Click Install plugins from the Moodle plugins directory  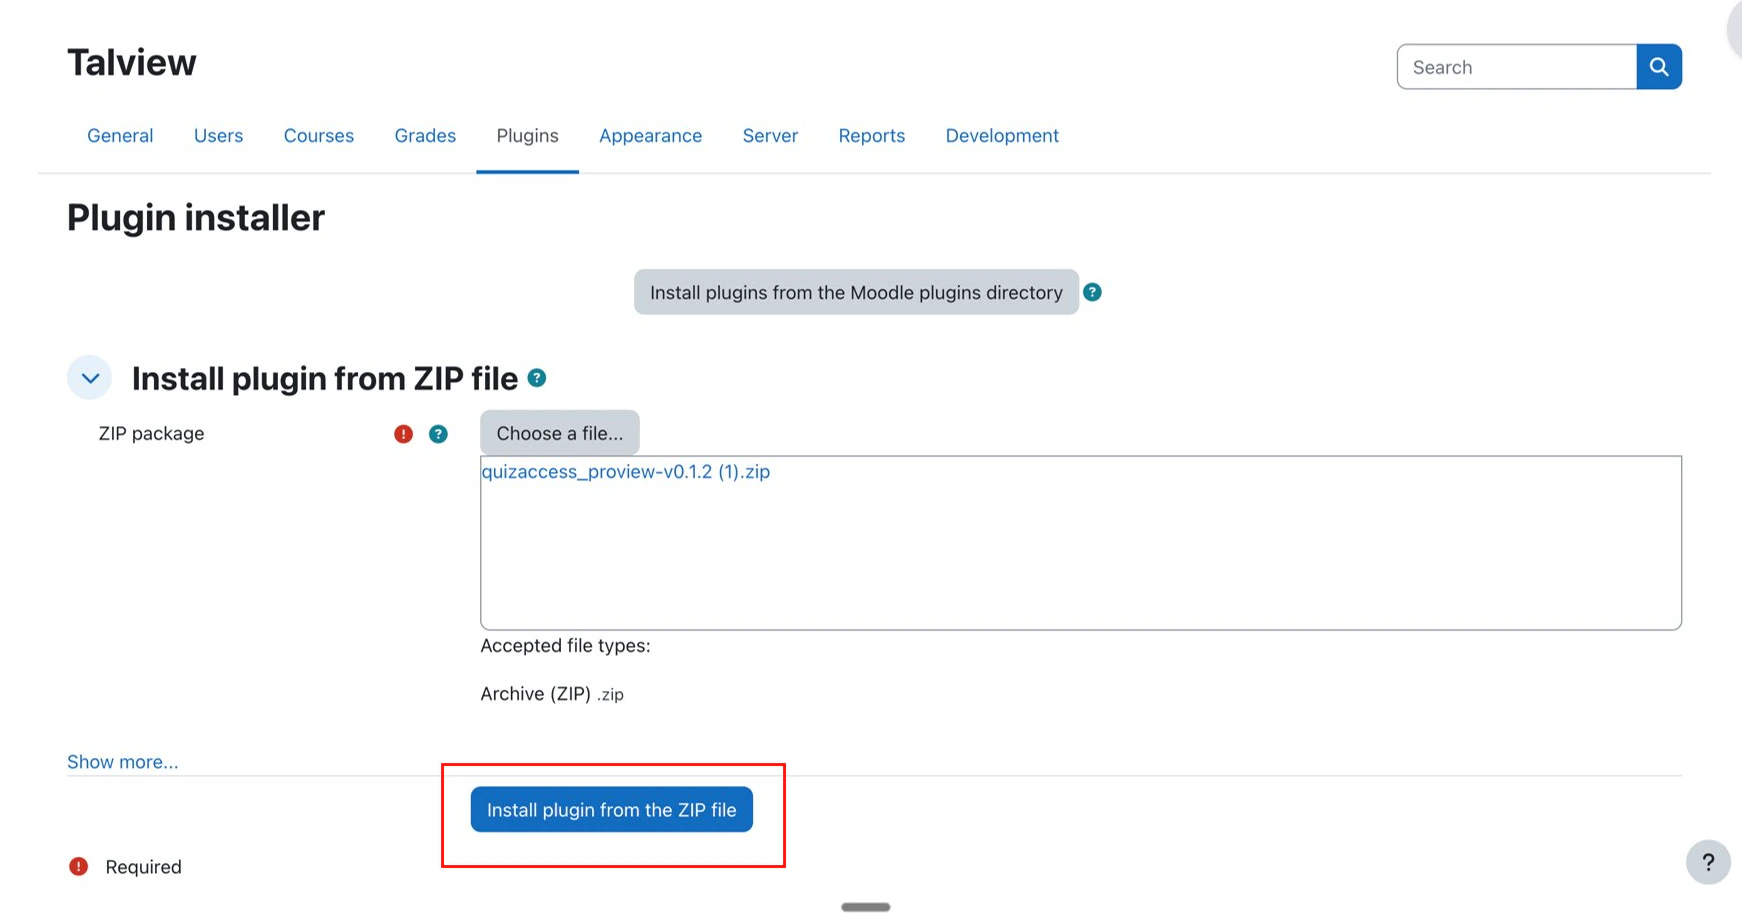coord(856,292)
